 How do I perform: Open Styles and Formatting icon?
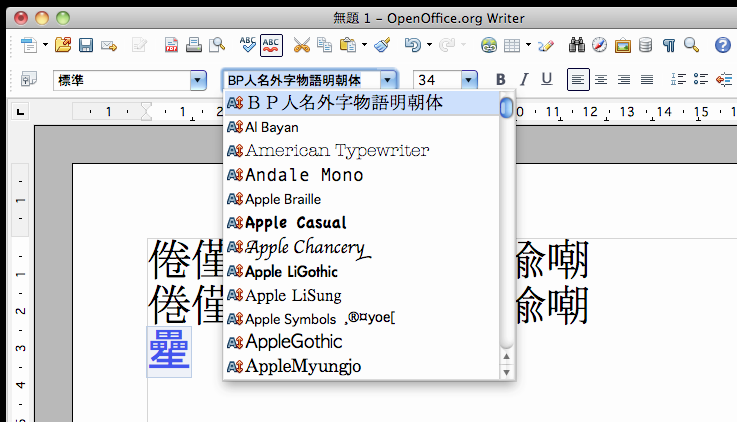[x=29, y=79]
